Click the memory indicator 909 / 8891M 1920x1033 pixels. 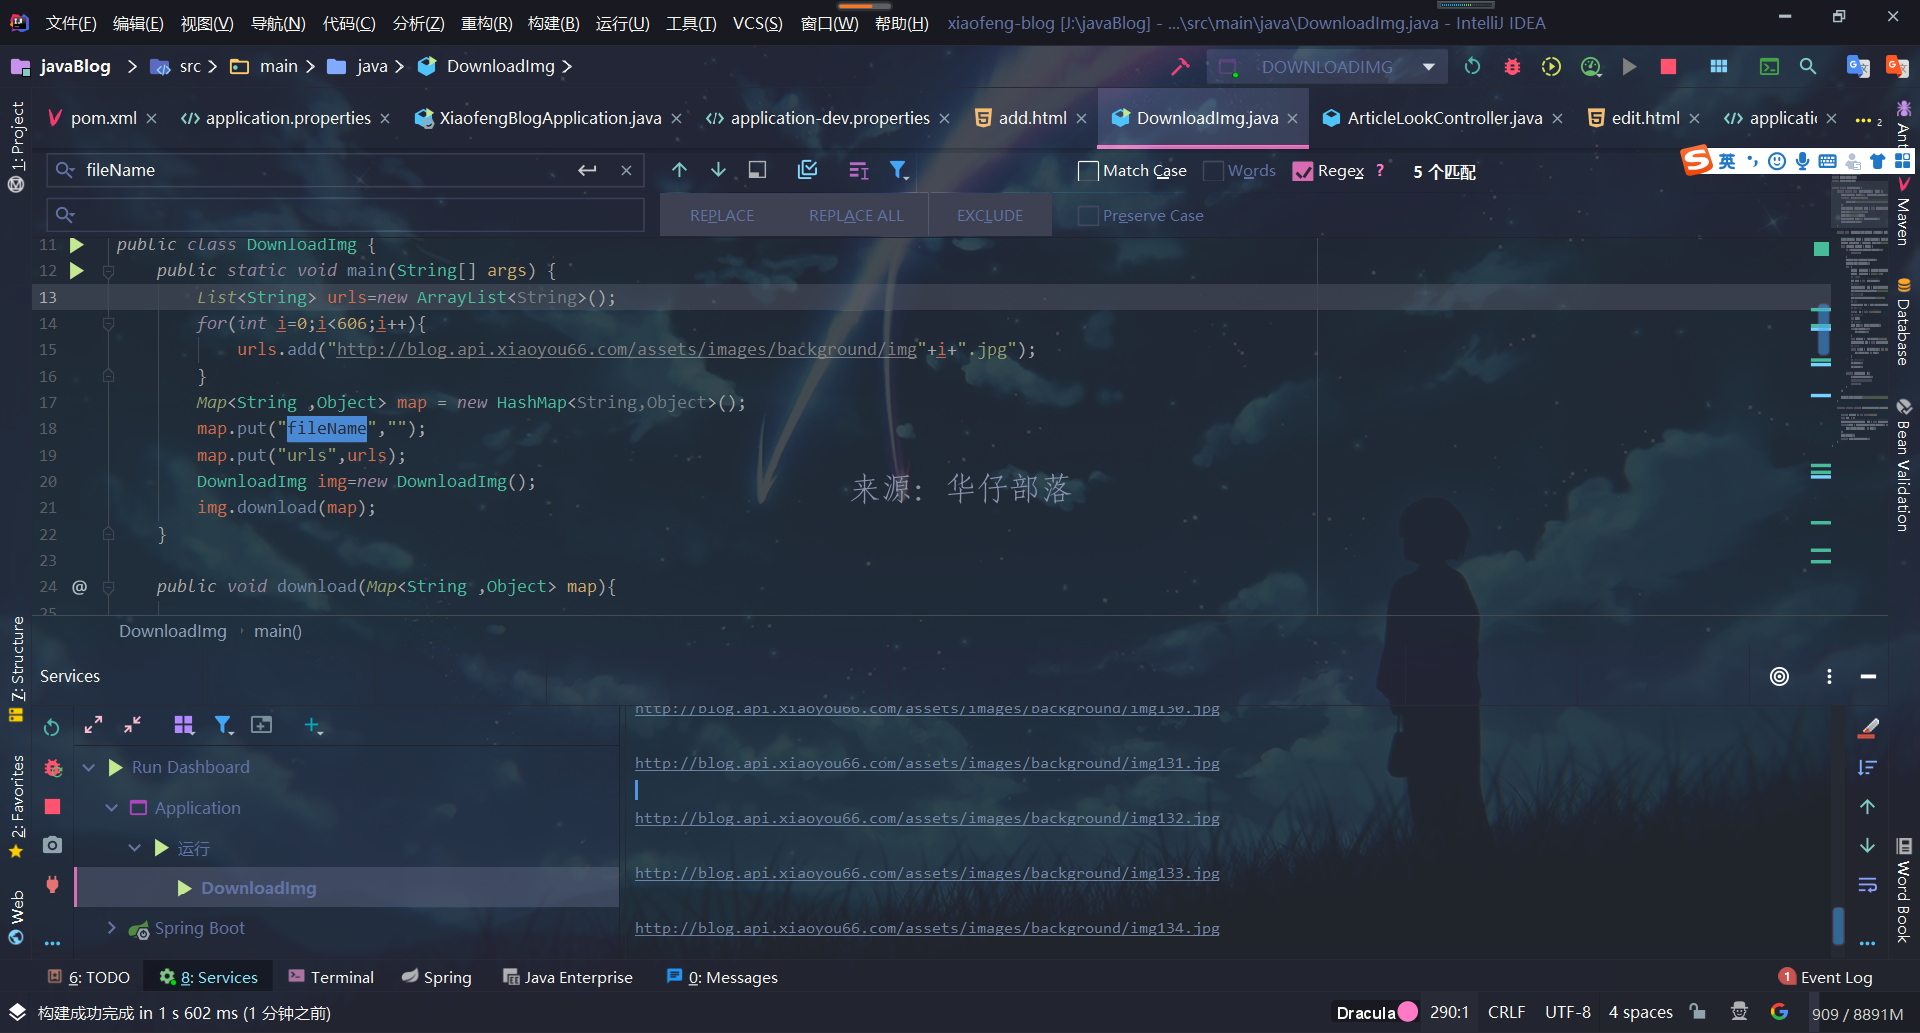click(x=1857, y=1013)
